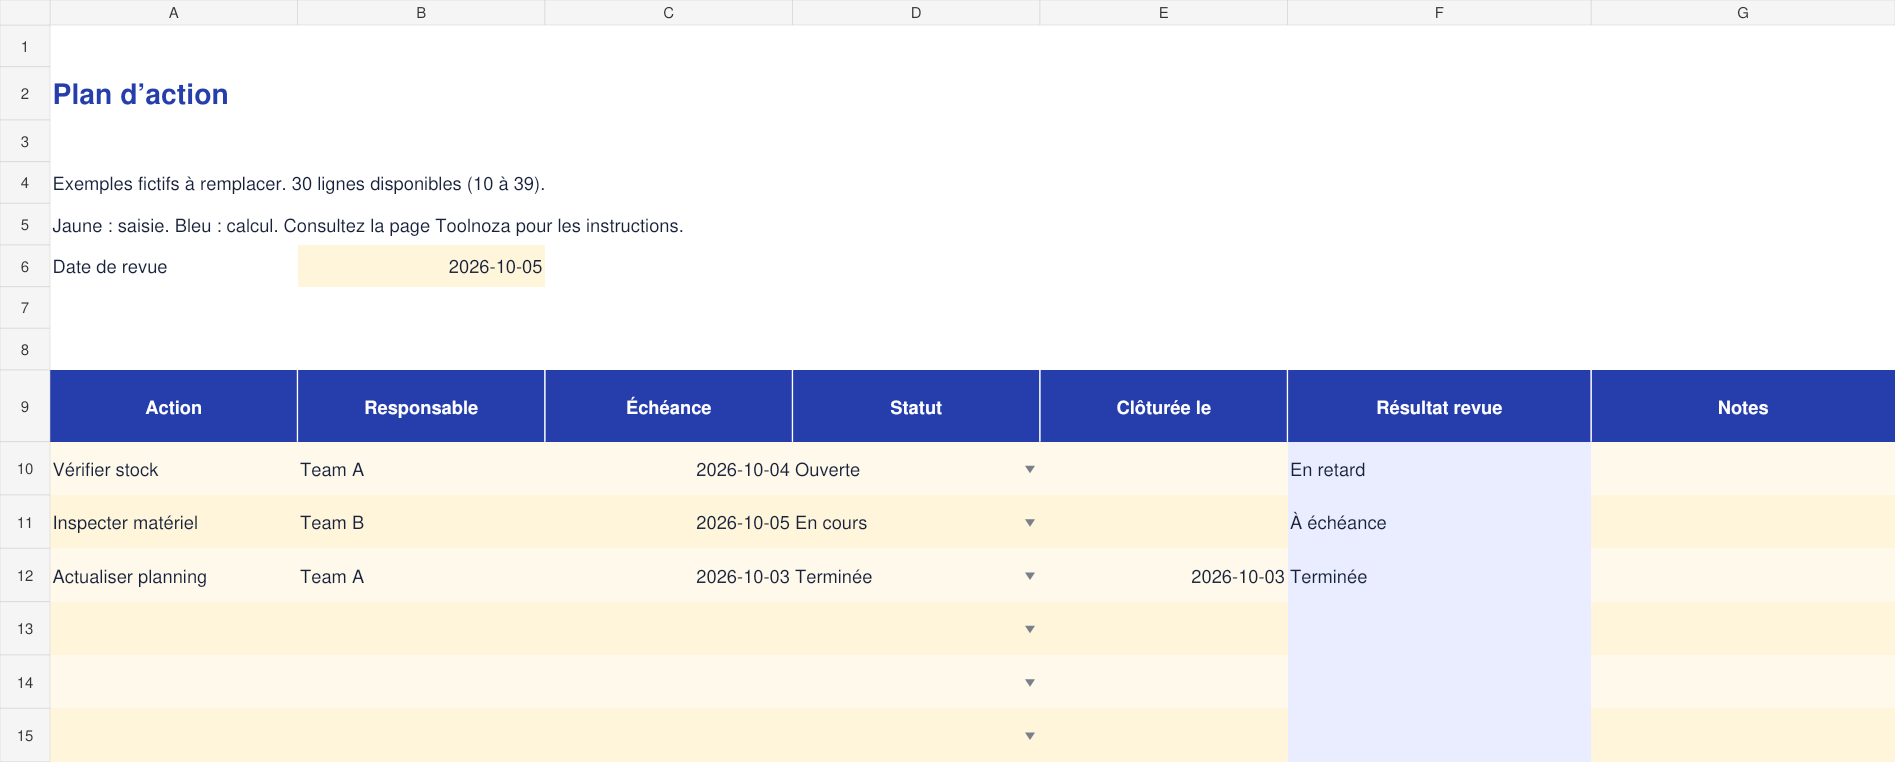Click the 'Échéance' header cell
The width and height of the screenshot is (1895, 762).
pos(669,407)
